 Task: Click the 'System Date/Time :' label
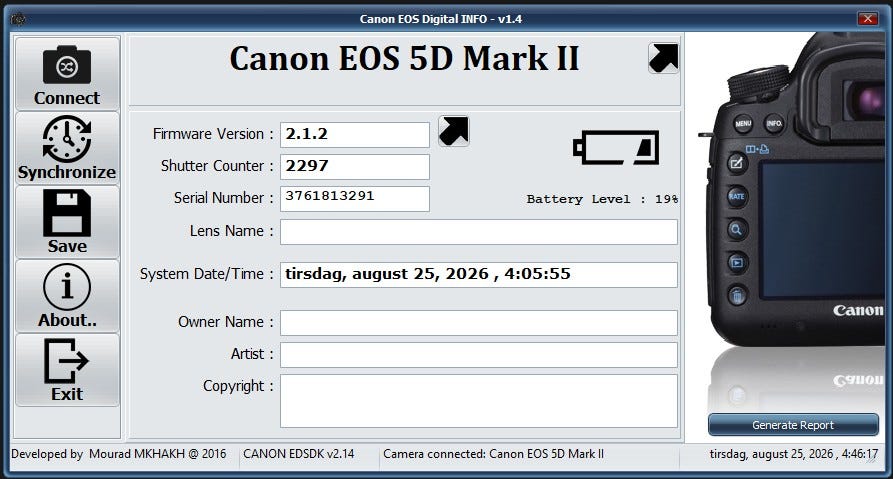pos(207,274)
